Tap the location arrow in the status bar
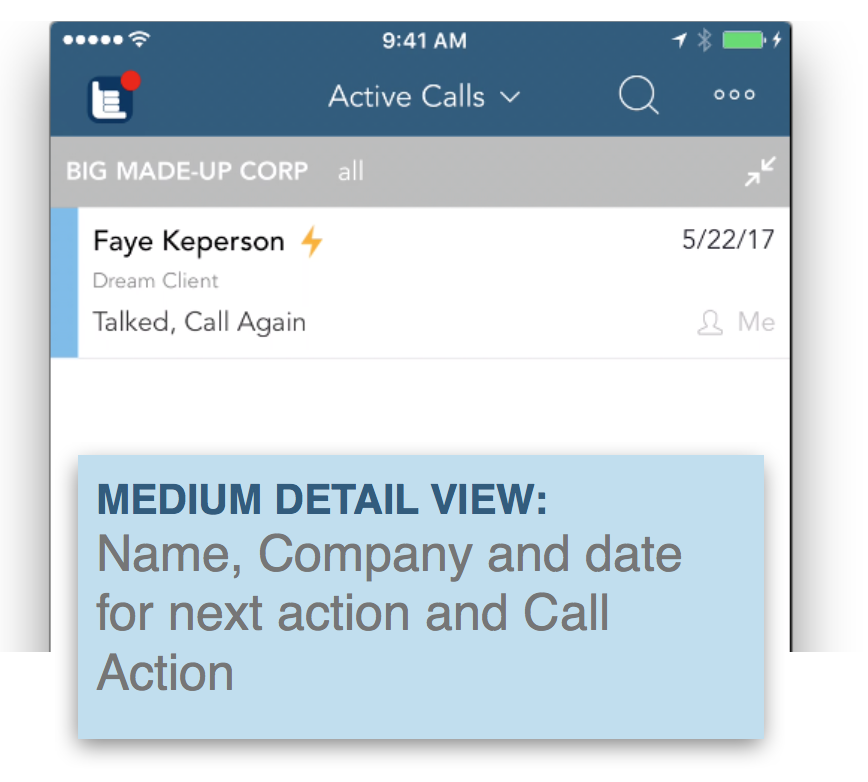 click(x=679, y=40)
